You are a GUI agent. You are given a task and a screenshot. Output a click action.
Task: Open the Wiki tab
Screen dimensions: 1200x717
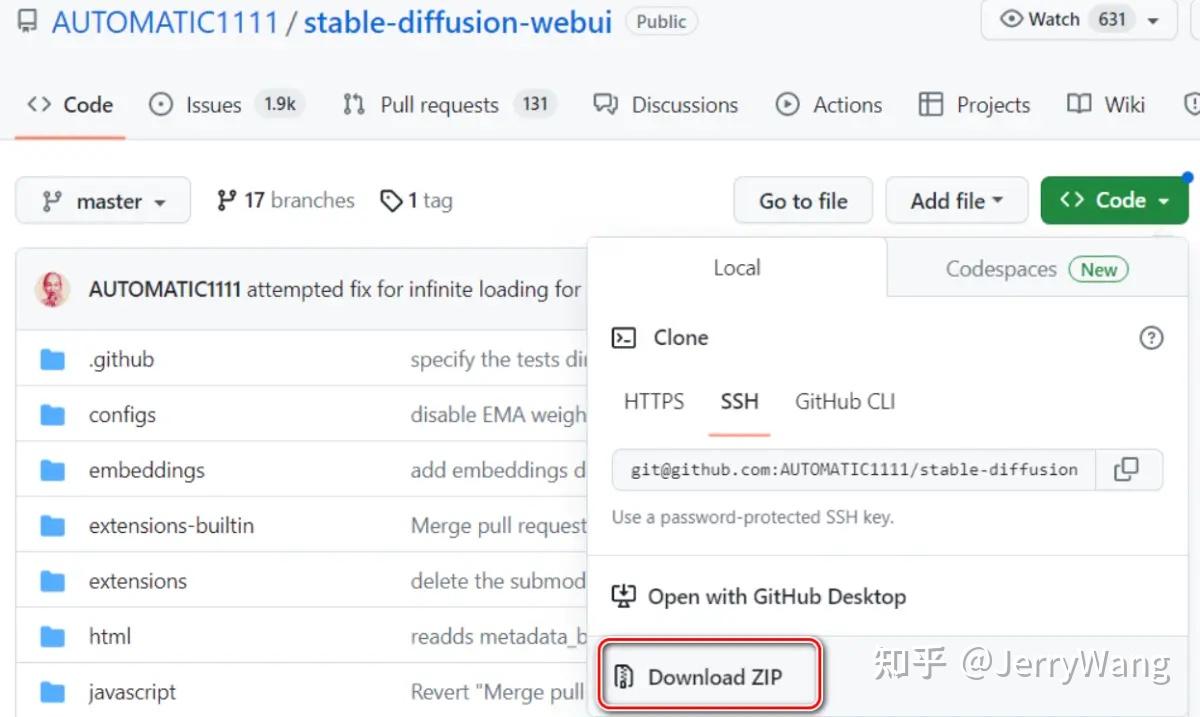(1106, 105)
